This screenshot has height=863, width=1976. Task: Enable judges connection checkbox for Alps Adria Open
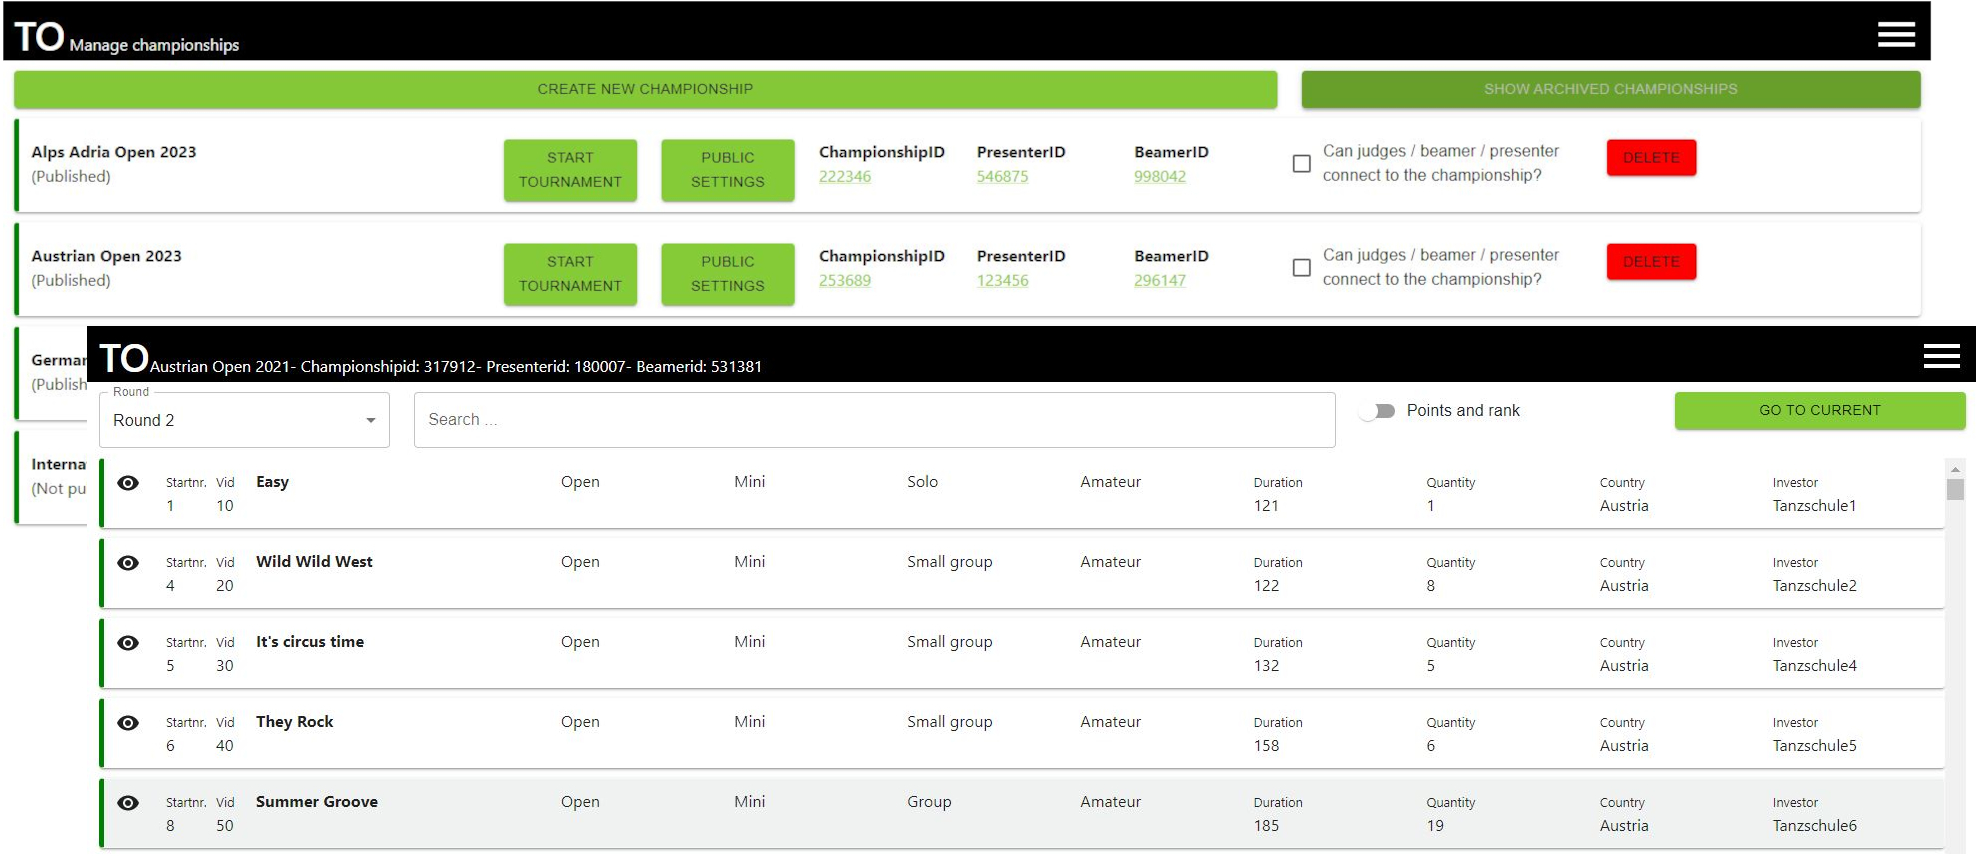[x=1301, y=163]
